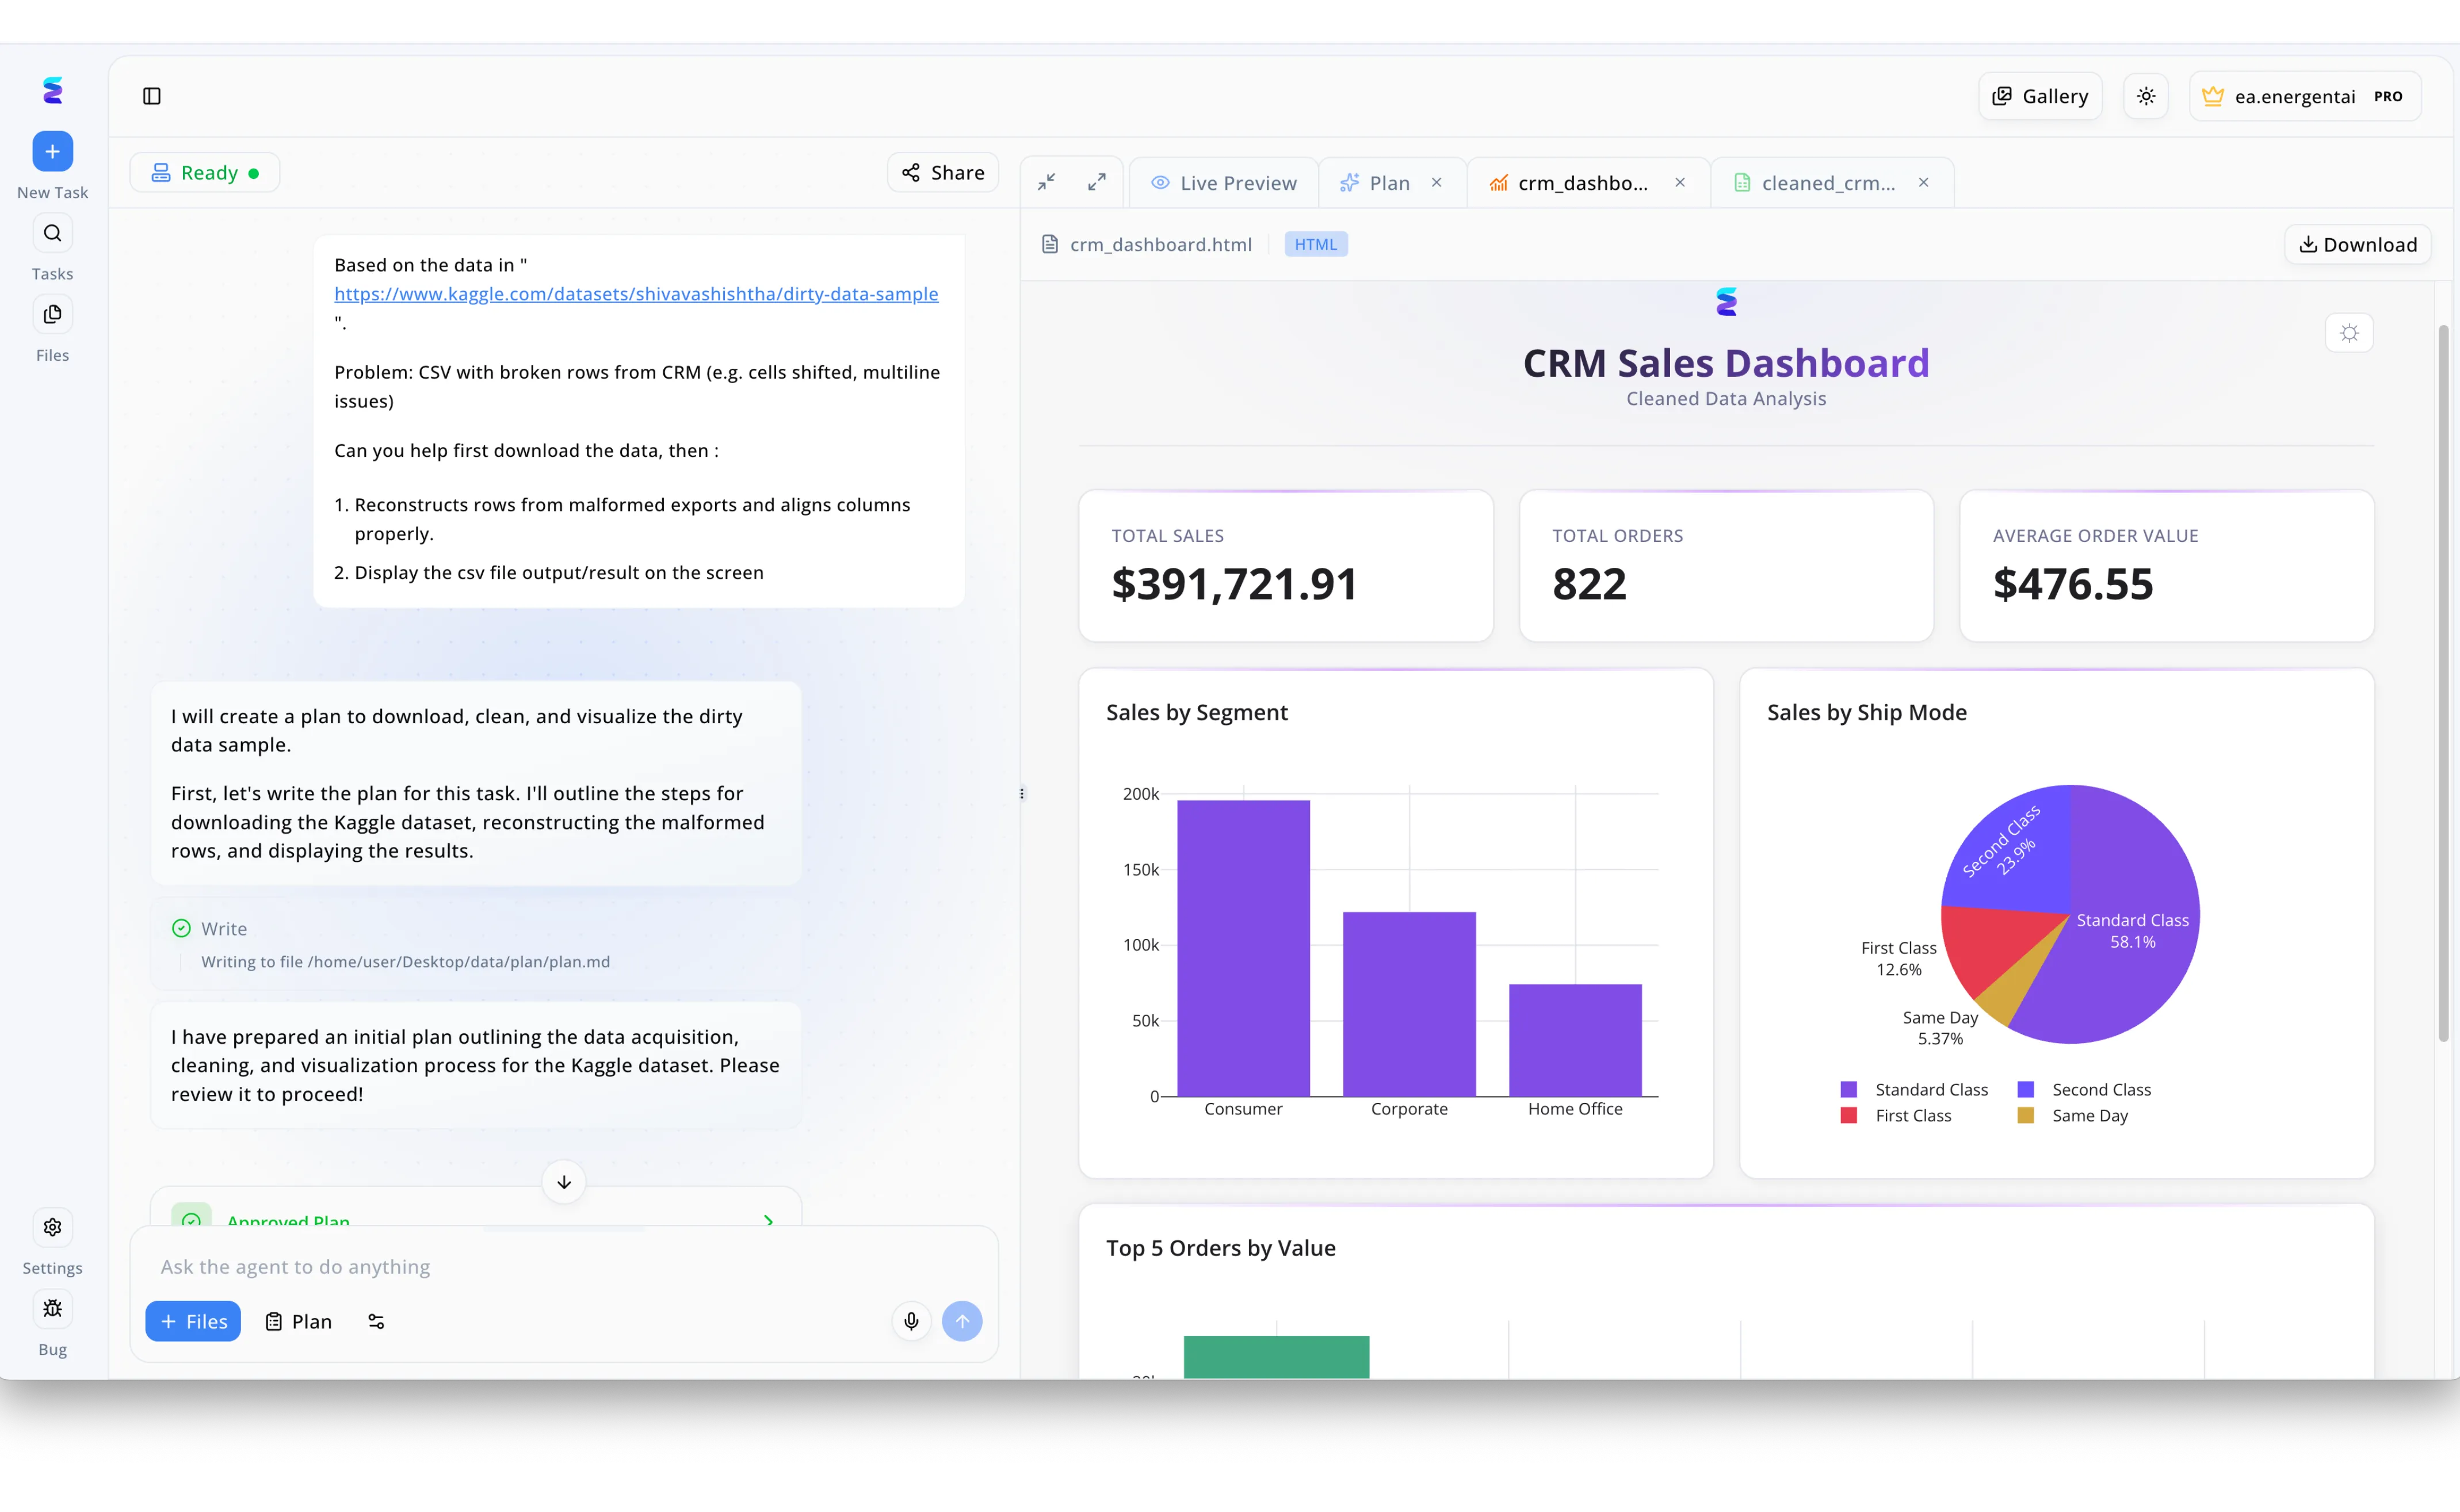Report a Bug via sidebar icon
2460x1512 pixels.
tap(52, 1309)
